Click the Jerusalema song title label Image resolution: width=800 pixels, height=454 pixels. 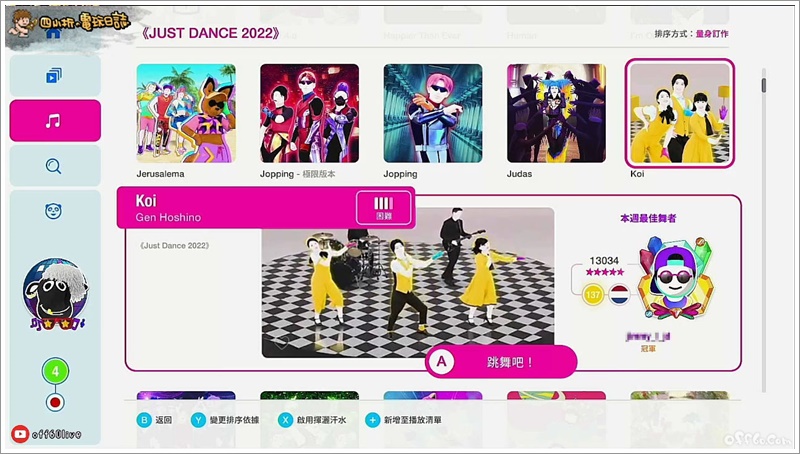pyautogui.click(x=160, y=174)
